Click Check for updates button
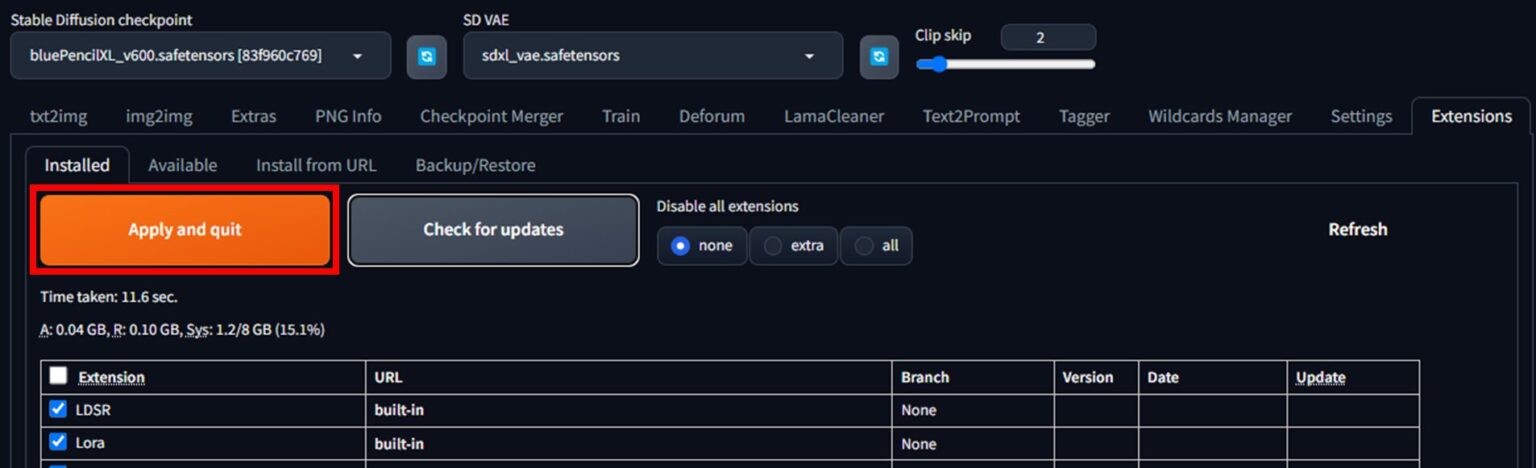 [x=493, y=230]
